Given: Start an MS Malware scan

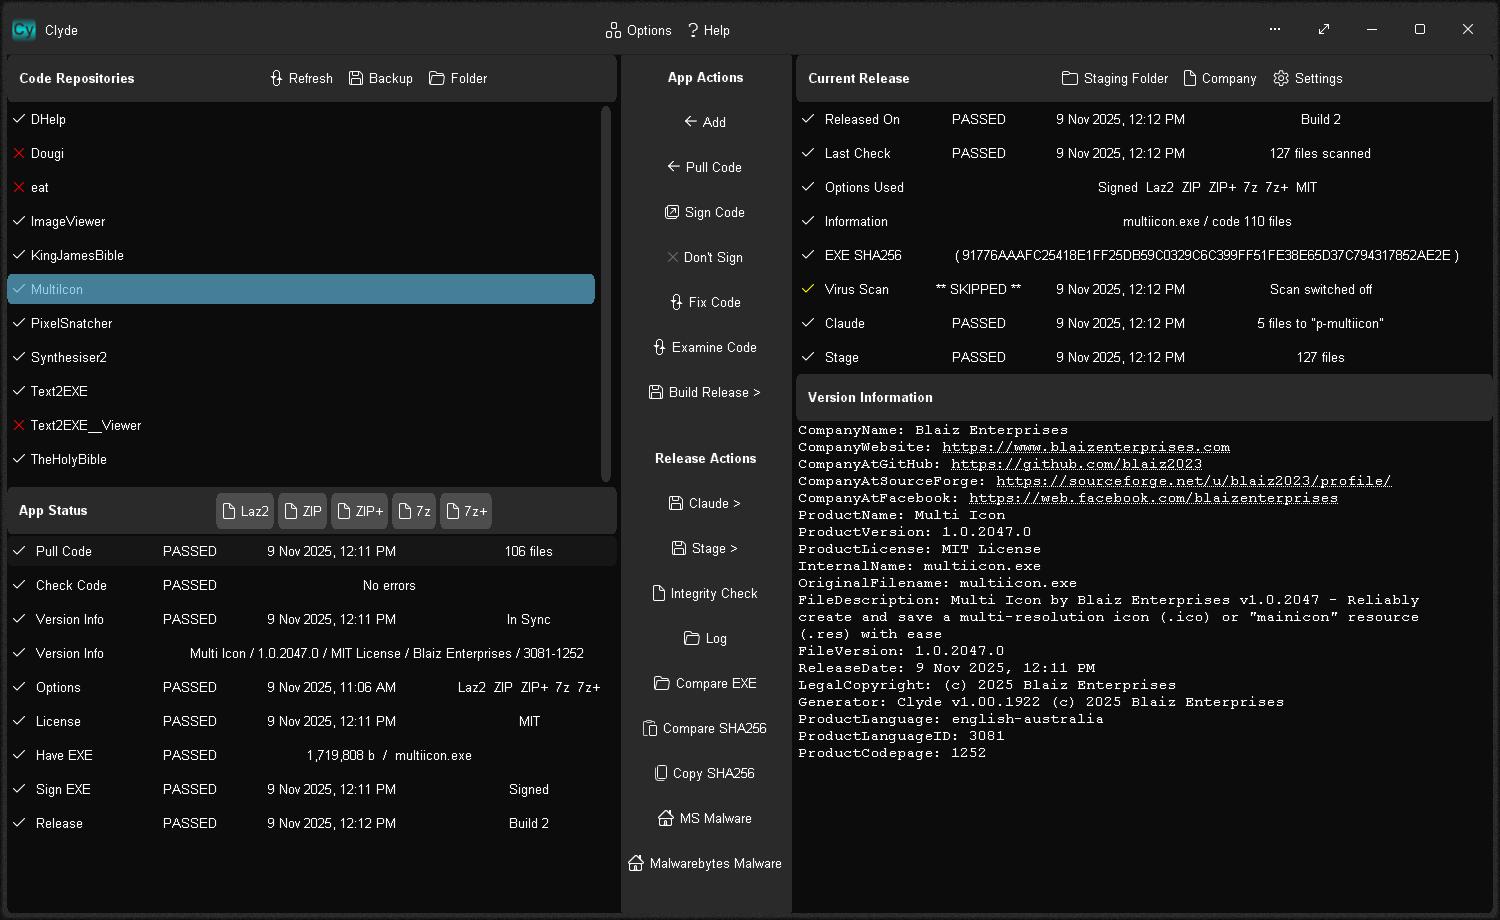Looking at the screenshot, I should [705, 818].
